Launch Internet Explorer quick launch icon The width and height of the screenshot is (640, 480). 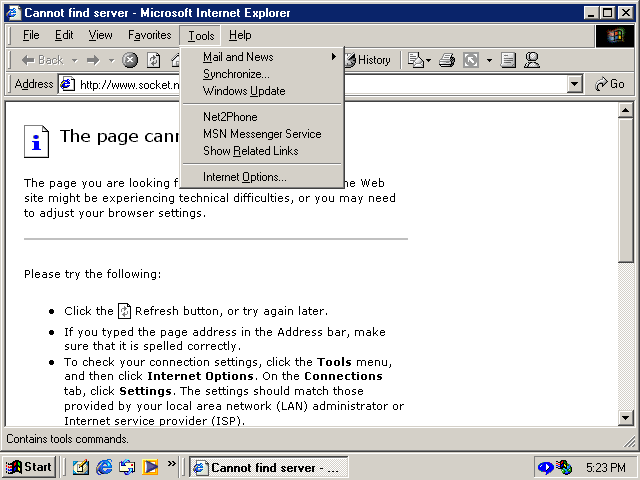(x=104, y=467)
